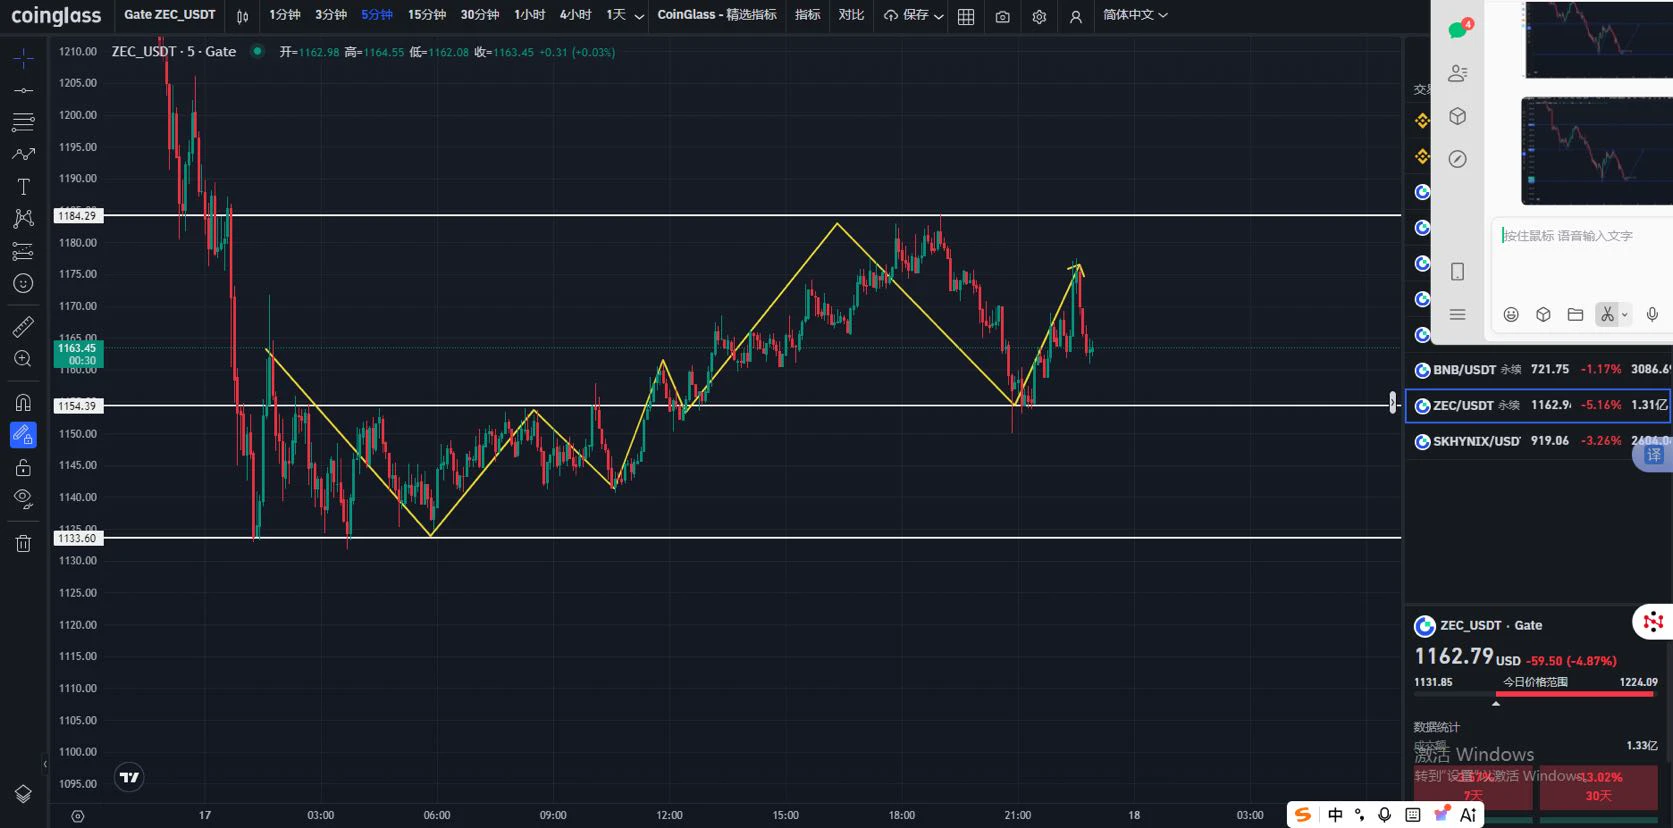This screenshot has height=828, width=1673.
Task: Open the XABCD pattern tools
Action: click(x=23, y=219)
